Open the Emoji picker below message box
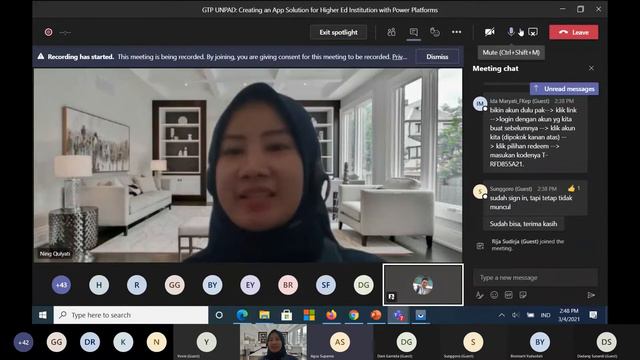This screenshot has height=360, width=640. 494,295
